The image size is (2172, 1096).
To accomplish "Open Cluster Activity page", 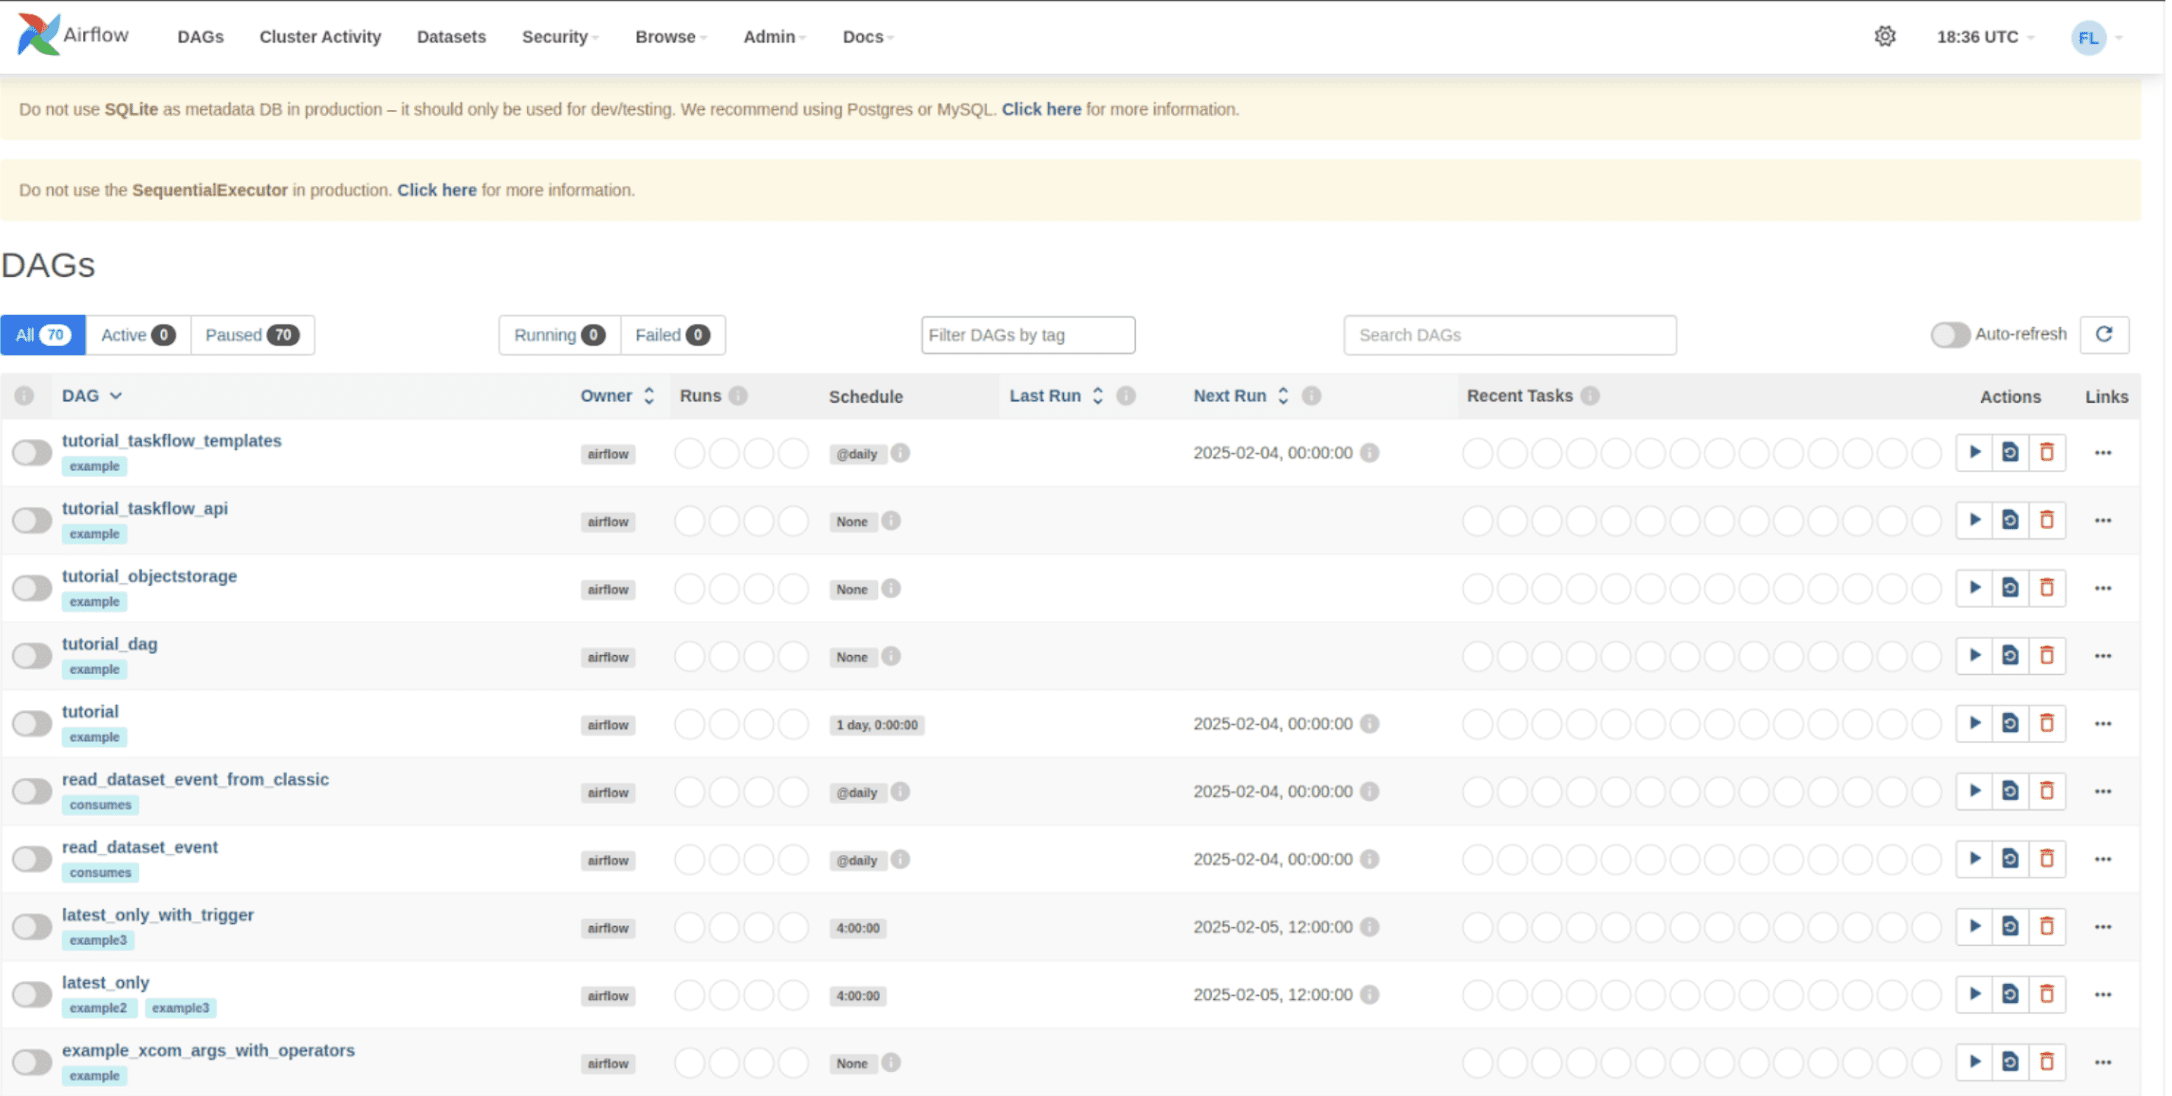I will click(320, 37).
